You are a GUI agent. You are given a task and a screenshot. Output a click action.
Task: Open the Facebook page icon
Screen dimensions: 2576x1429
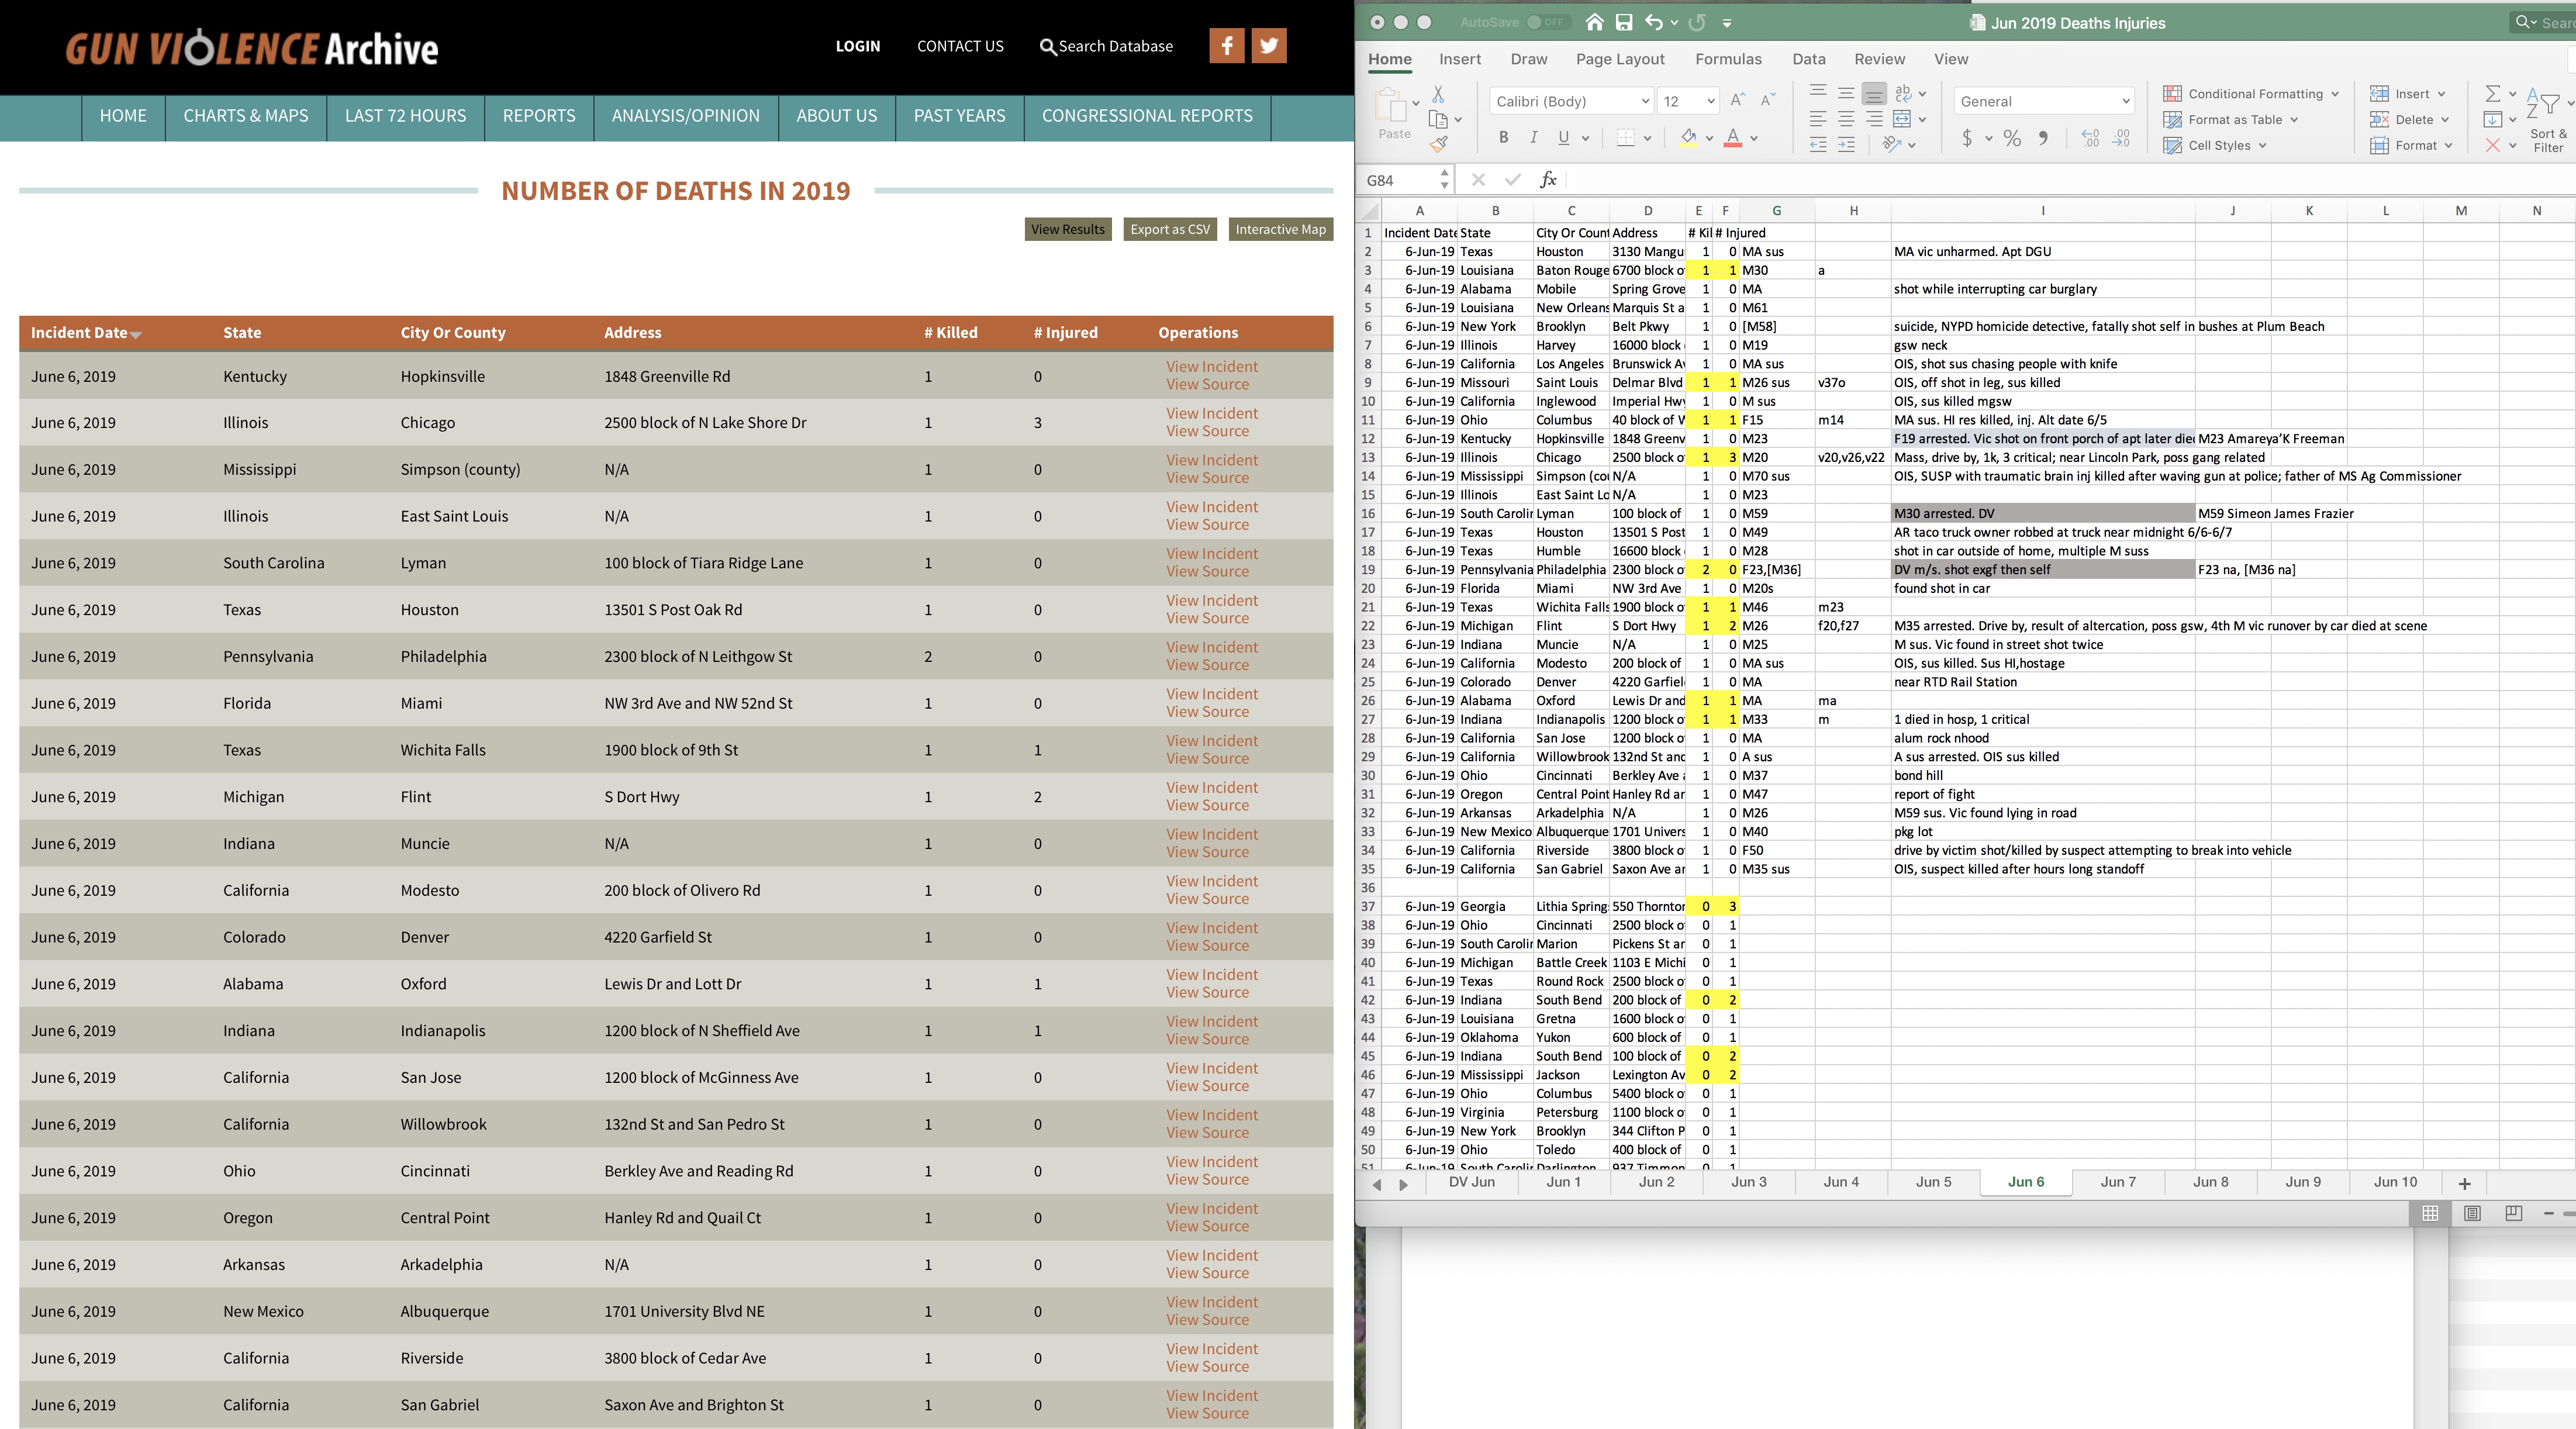coord(1226,45)
